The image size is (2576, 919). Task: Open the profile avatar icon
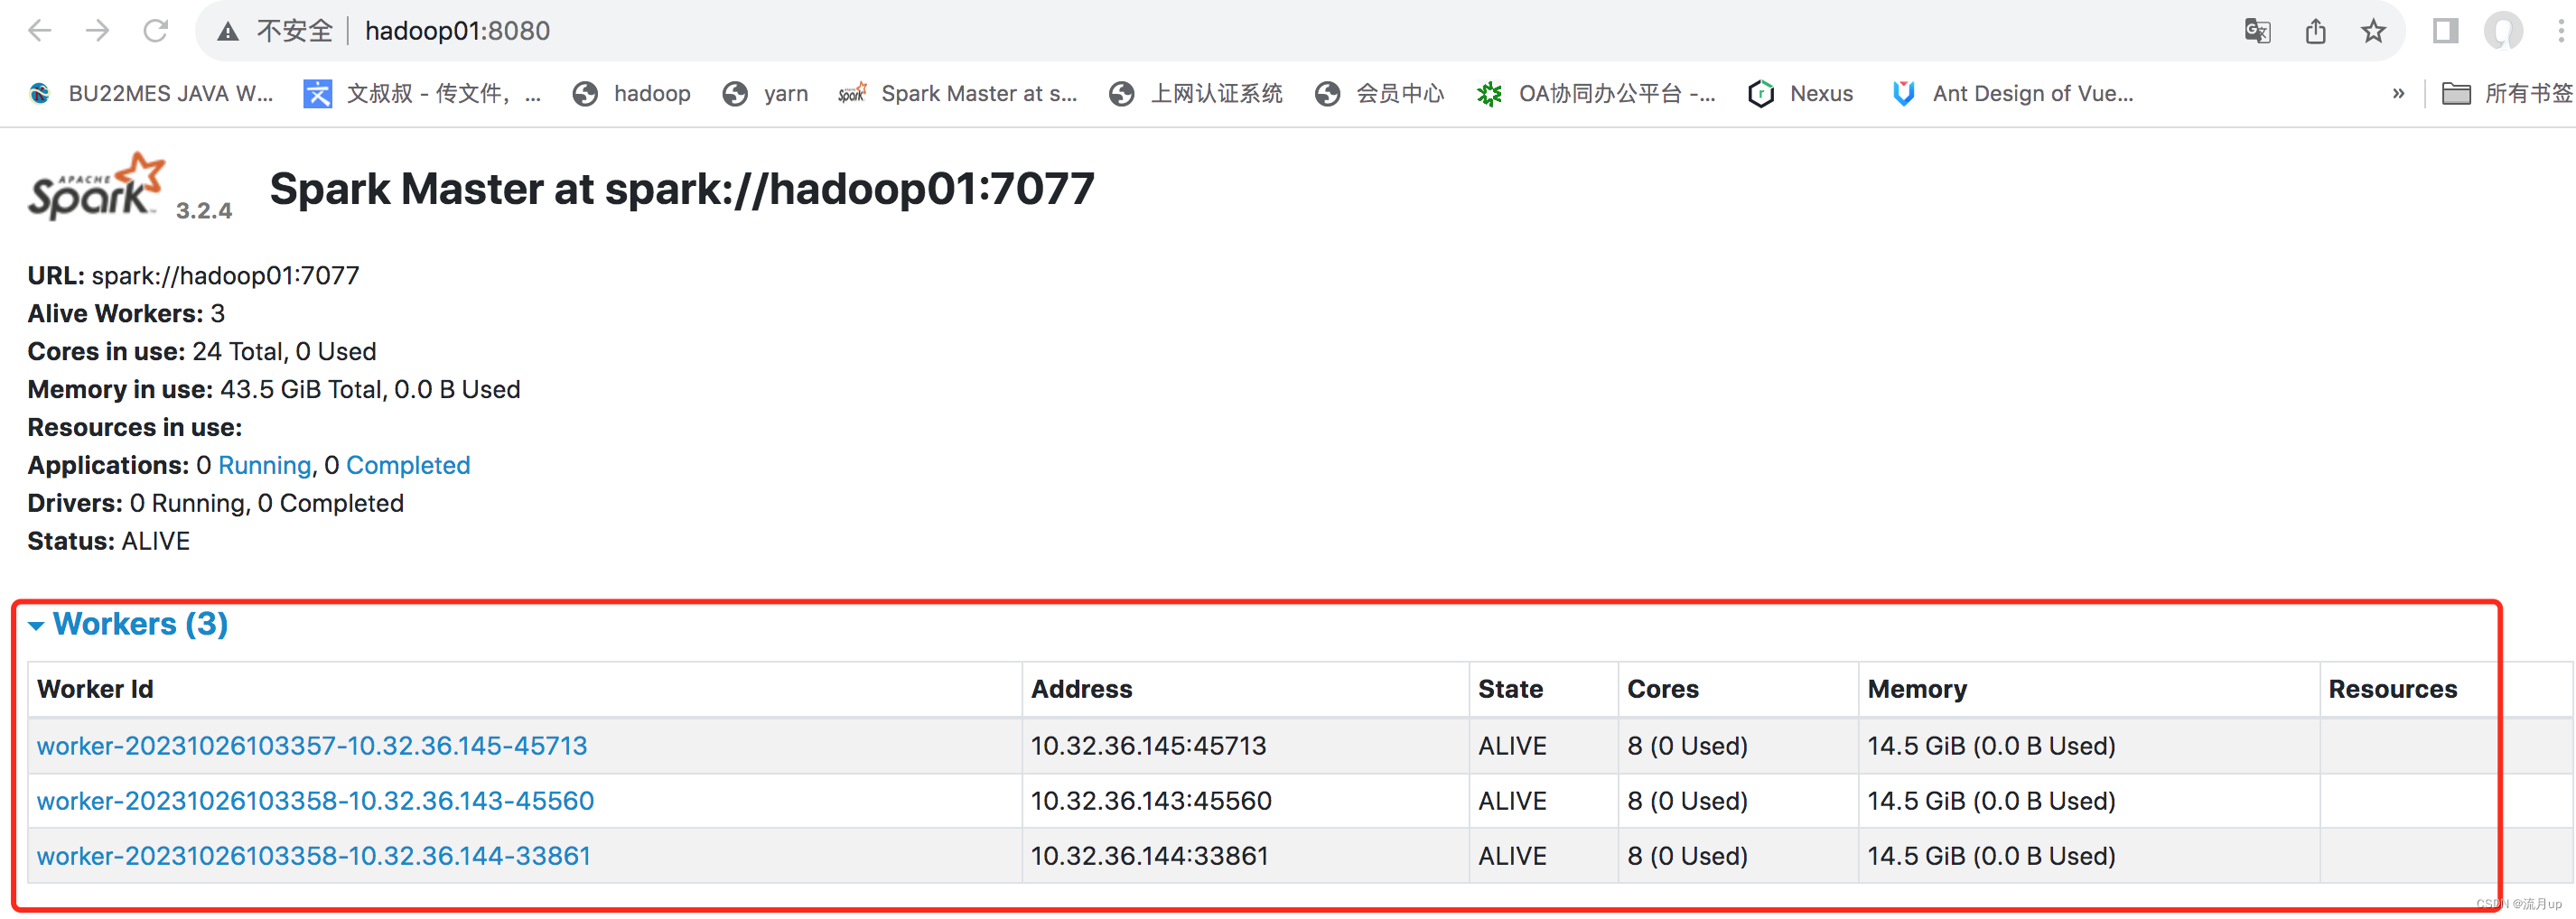[2503, 31]
